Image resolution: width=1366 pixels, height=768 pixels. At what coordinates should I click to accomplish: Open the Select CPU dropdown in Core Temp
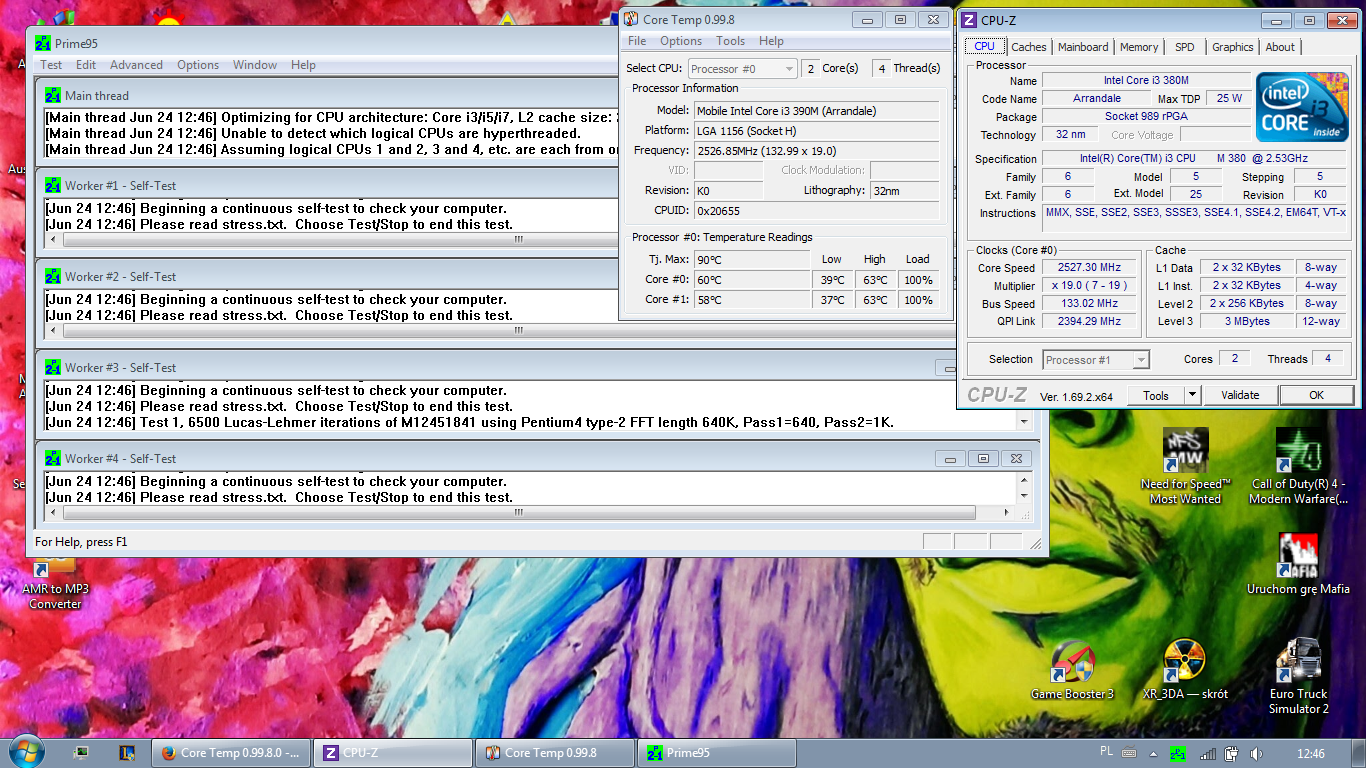tap(742, 68)
